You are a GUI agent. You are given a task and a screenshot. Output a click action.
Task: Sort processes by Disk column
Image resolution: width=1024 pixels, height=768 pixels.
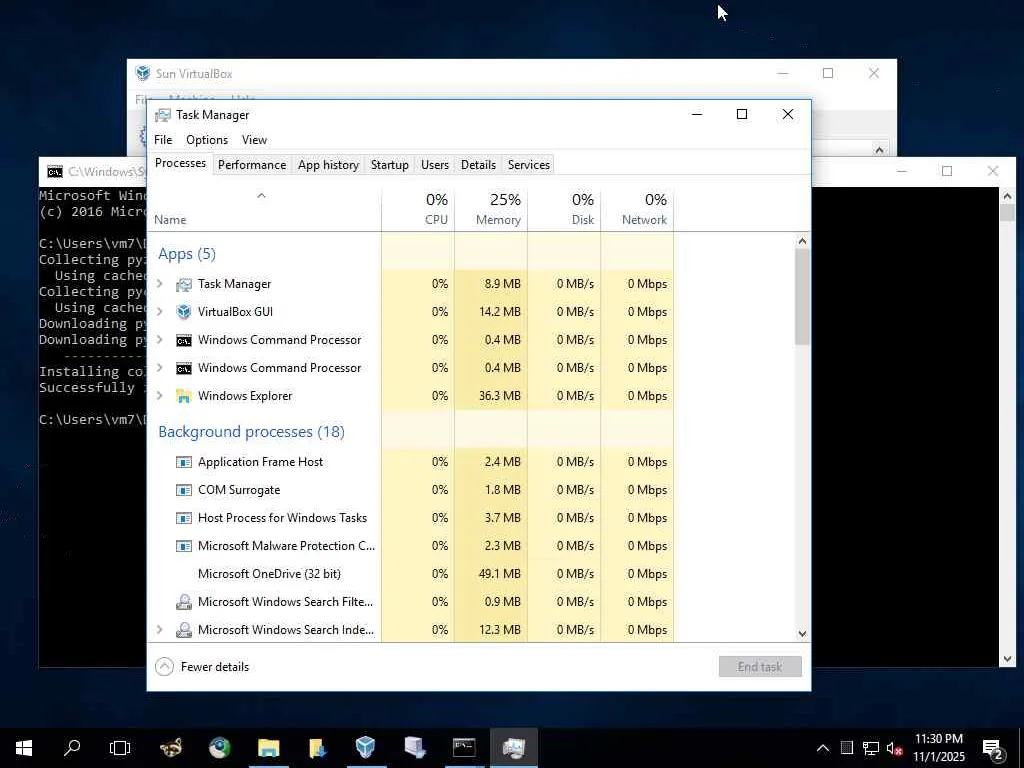tap(564, 210)
